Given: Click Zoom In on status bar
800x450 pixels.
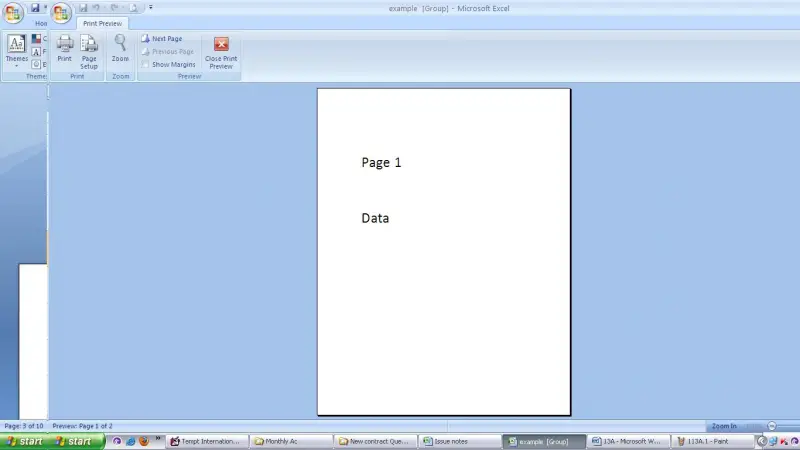Looking at the screenshot, I should click(724, 426).
